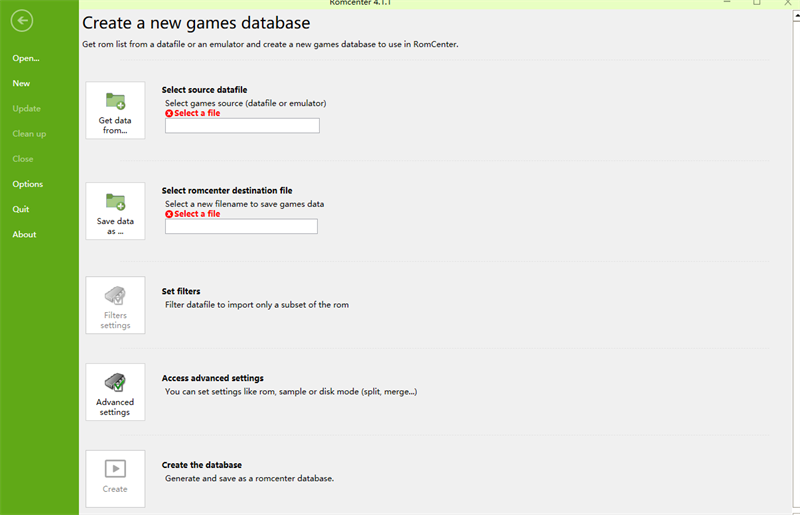This screenshot has height=515, width=800.
Task: Choose Clean up in the sidebar
Action: point(29,134)
